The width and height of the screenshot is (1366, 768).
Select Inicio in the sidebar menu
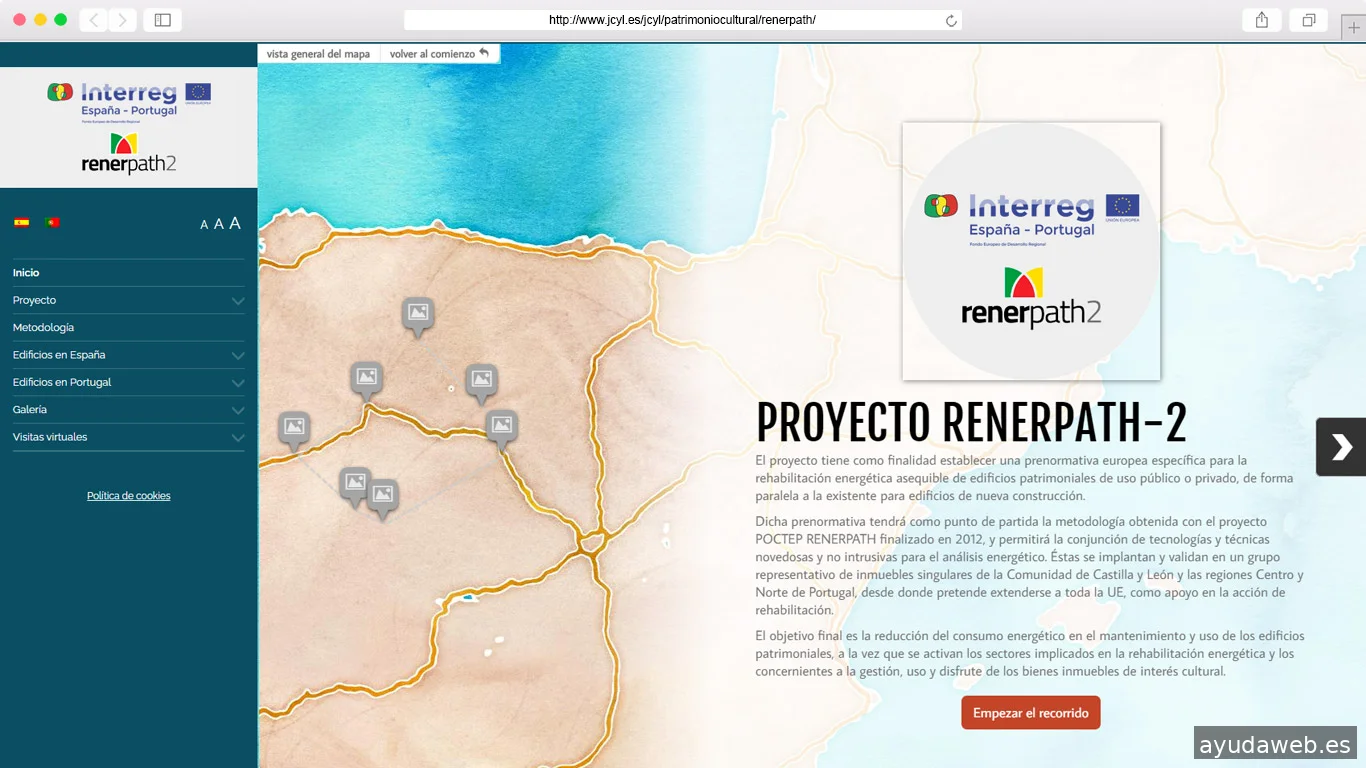click(x=26, y=273)
